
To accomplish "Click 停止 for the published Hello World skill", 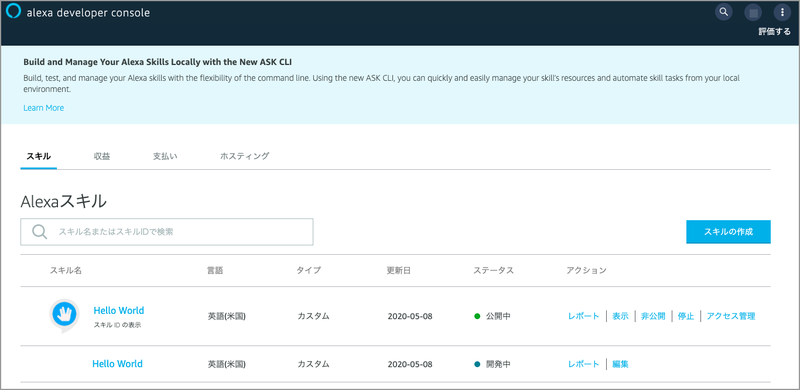I will (686, 316).
